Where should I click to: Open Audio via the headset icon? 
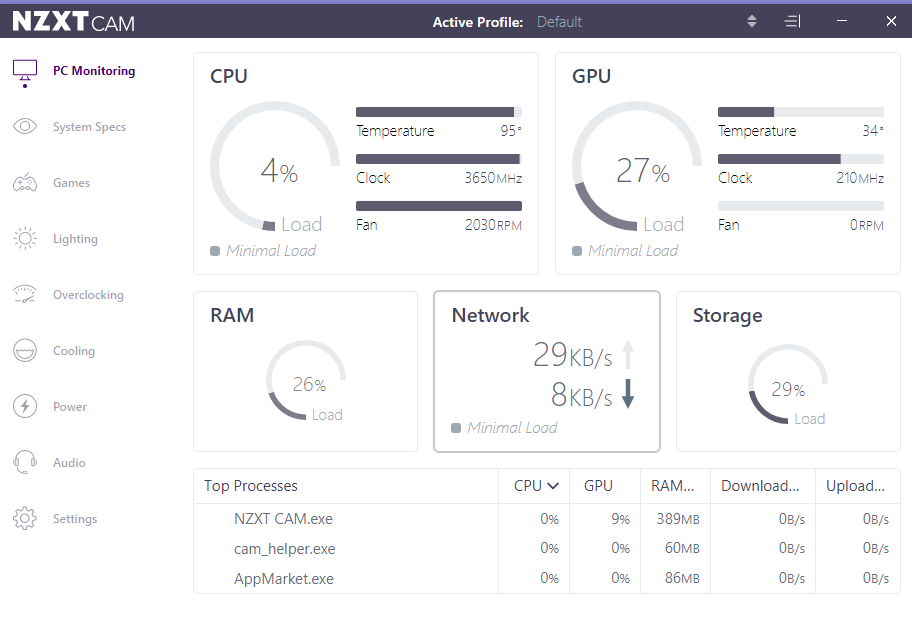click(25, 463)
